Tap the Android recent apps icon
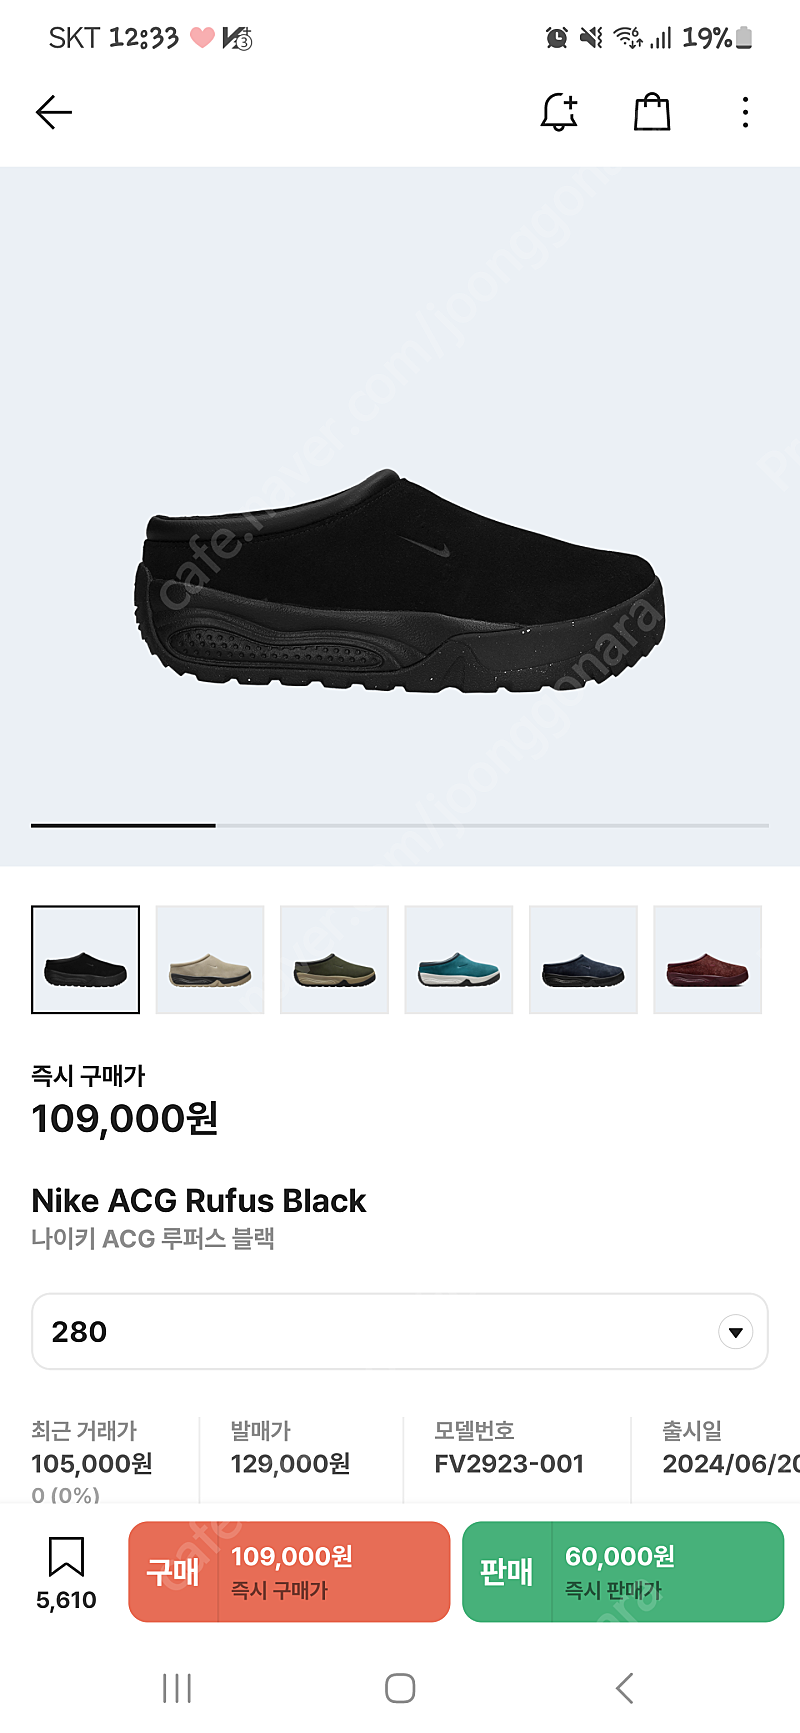Image resolution: width=800 pixels, height=1733 pixels. pos(177,1689)
